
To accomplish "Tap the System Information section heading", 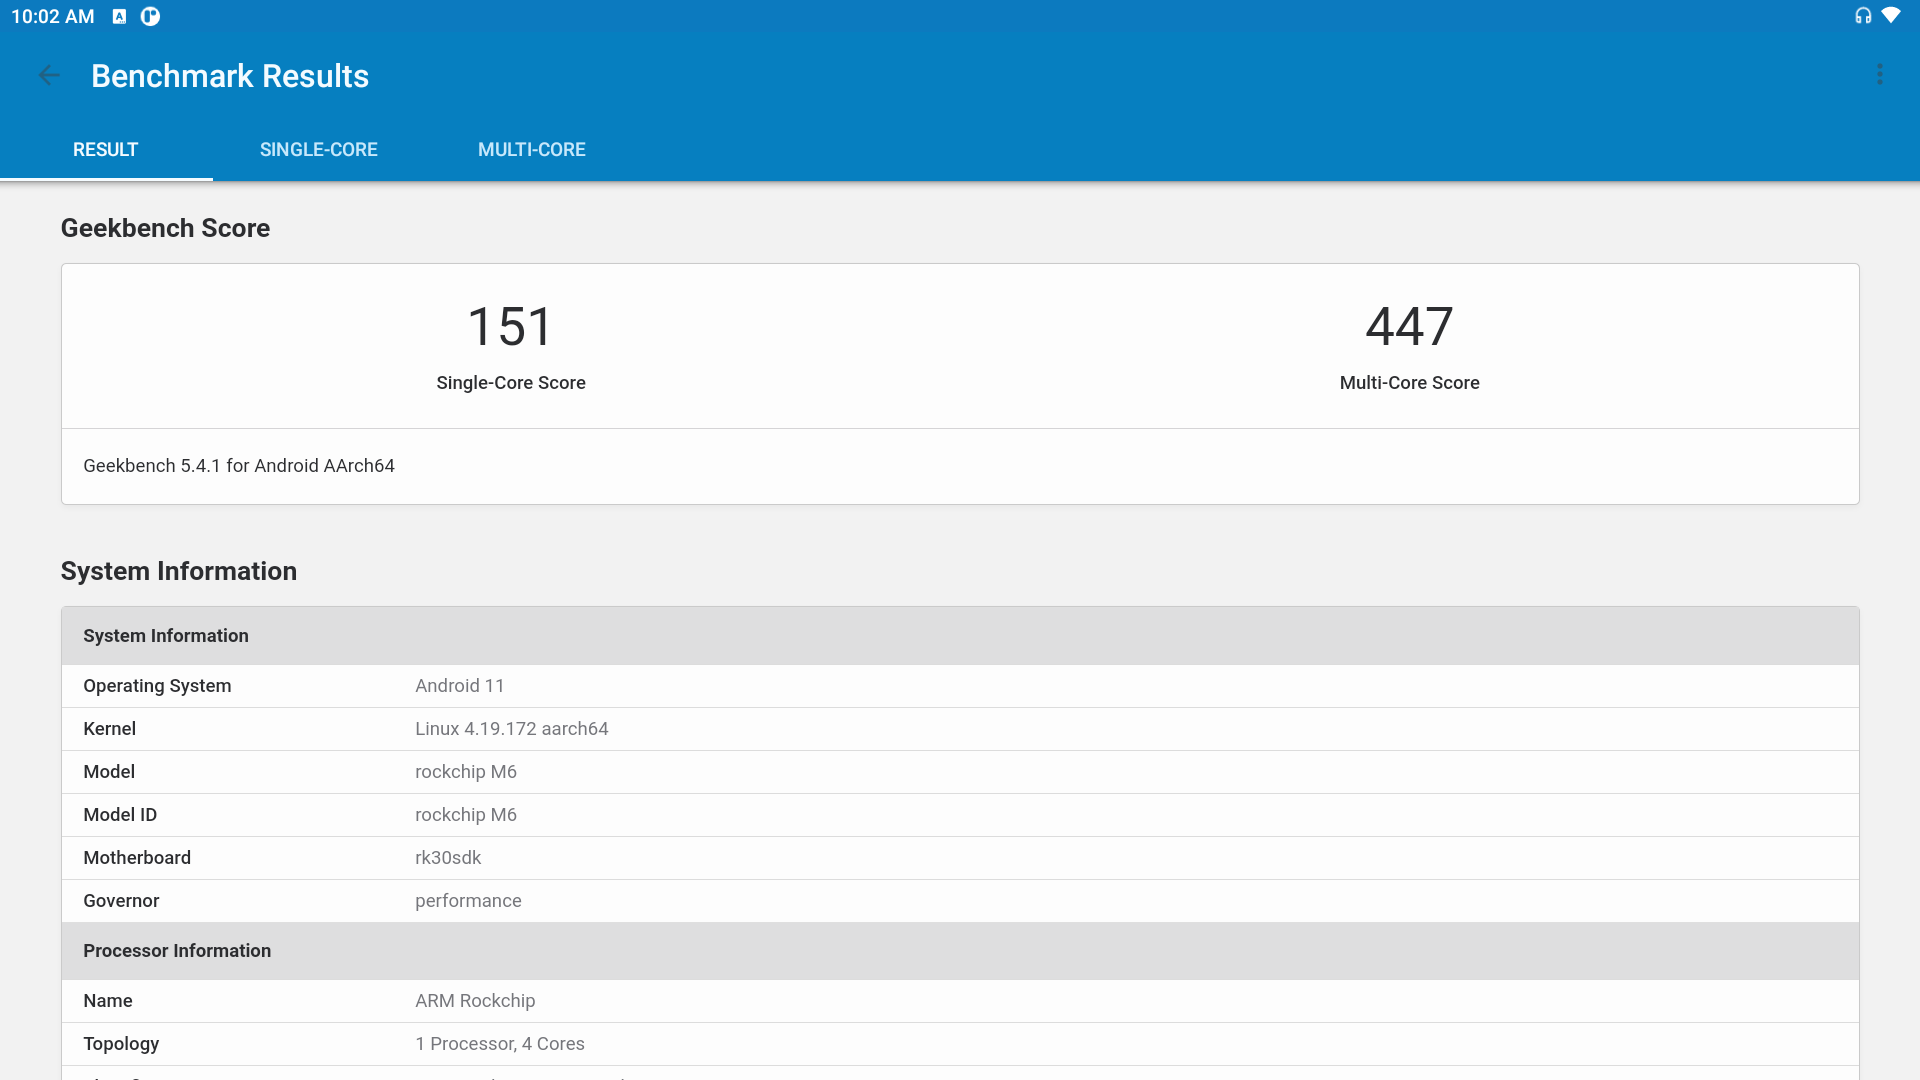I will pos(179,571).
